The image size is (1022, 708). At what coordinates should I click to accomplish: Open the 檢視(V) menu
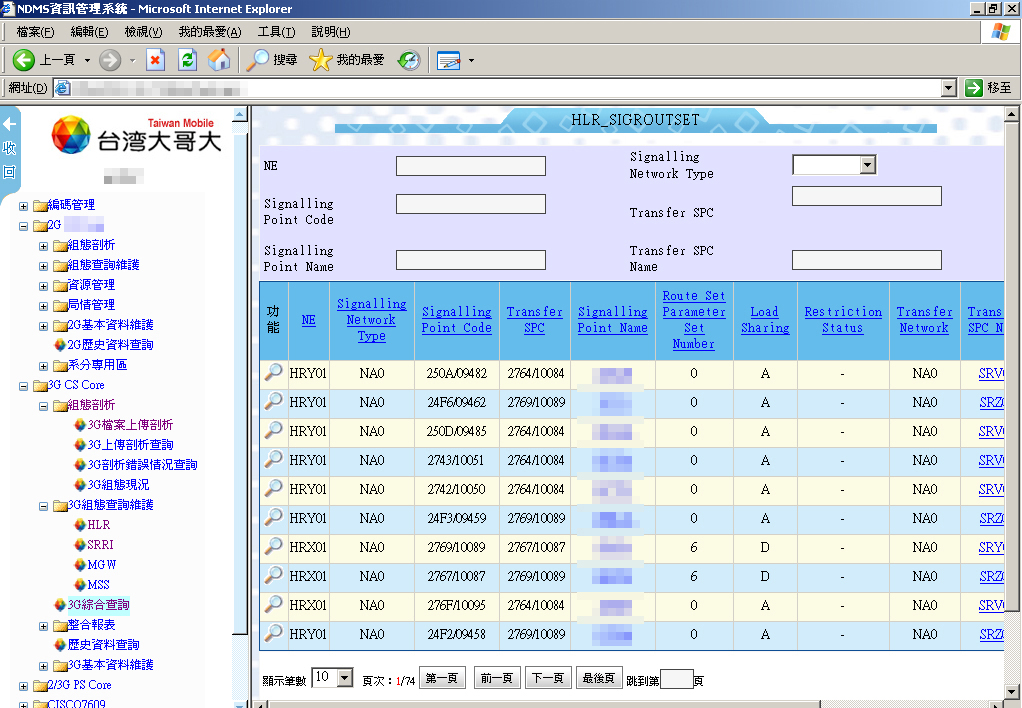[x=143, y=32]
